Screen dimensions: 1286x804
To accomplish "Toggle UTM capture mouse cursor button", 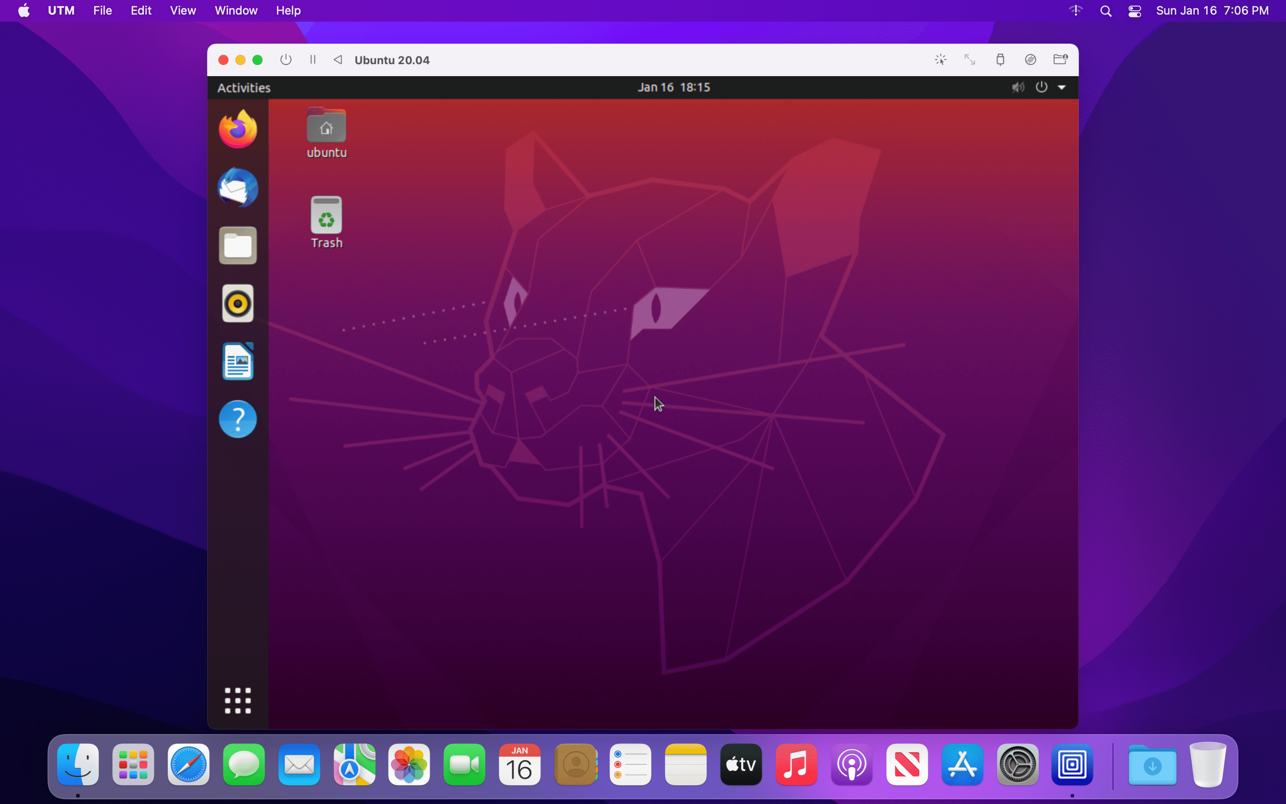I will tap(940, 60).
